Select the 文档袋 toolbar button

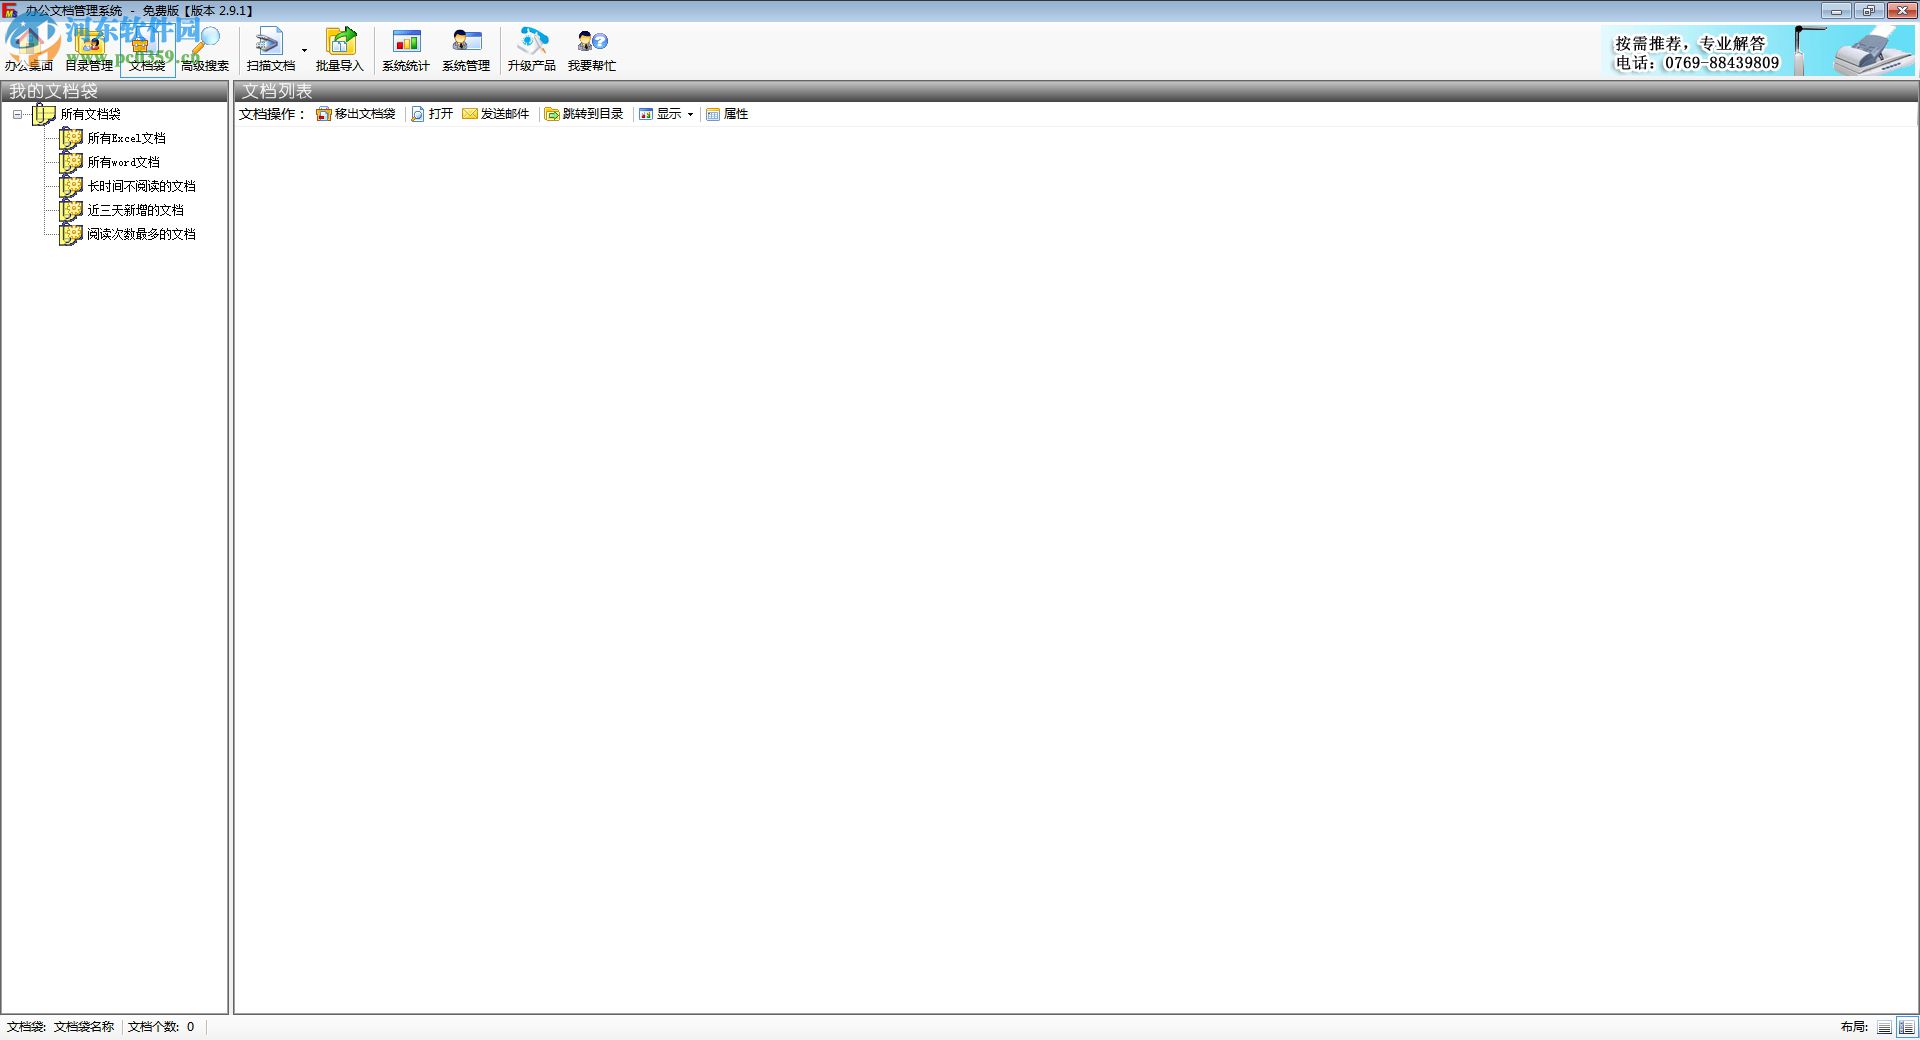(x=147, y=50)
